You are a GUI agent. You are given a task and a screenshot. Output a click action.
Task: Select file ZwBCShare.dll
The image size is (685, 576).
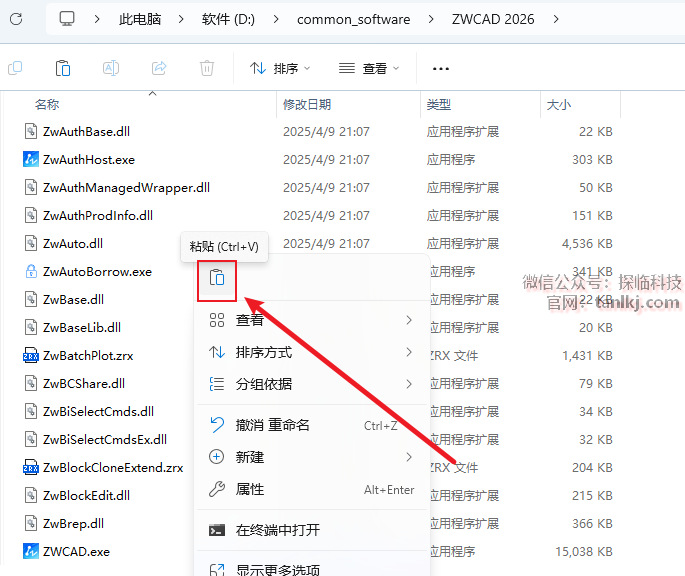(84, 383)
